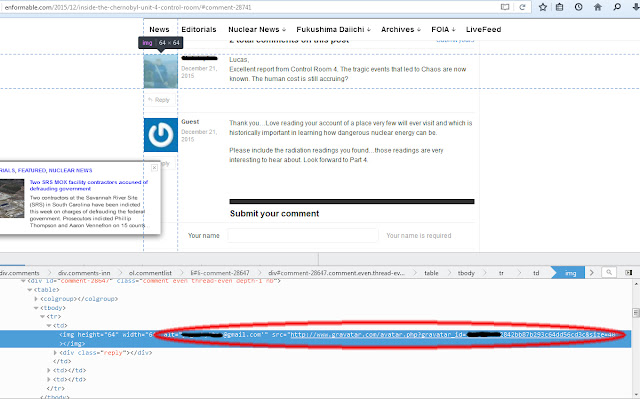This screenshot has width=640, height=399.
Task: Click the FEATURED, NUCLEAR NEWS category link
Action: click(55, 170)
